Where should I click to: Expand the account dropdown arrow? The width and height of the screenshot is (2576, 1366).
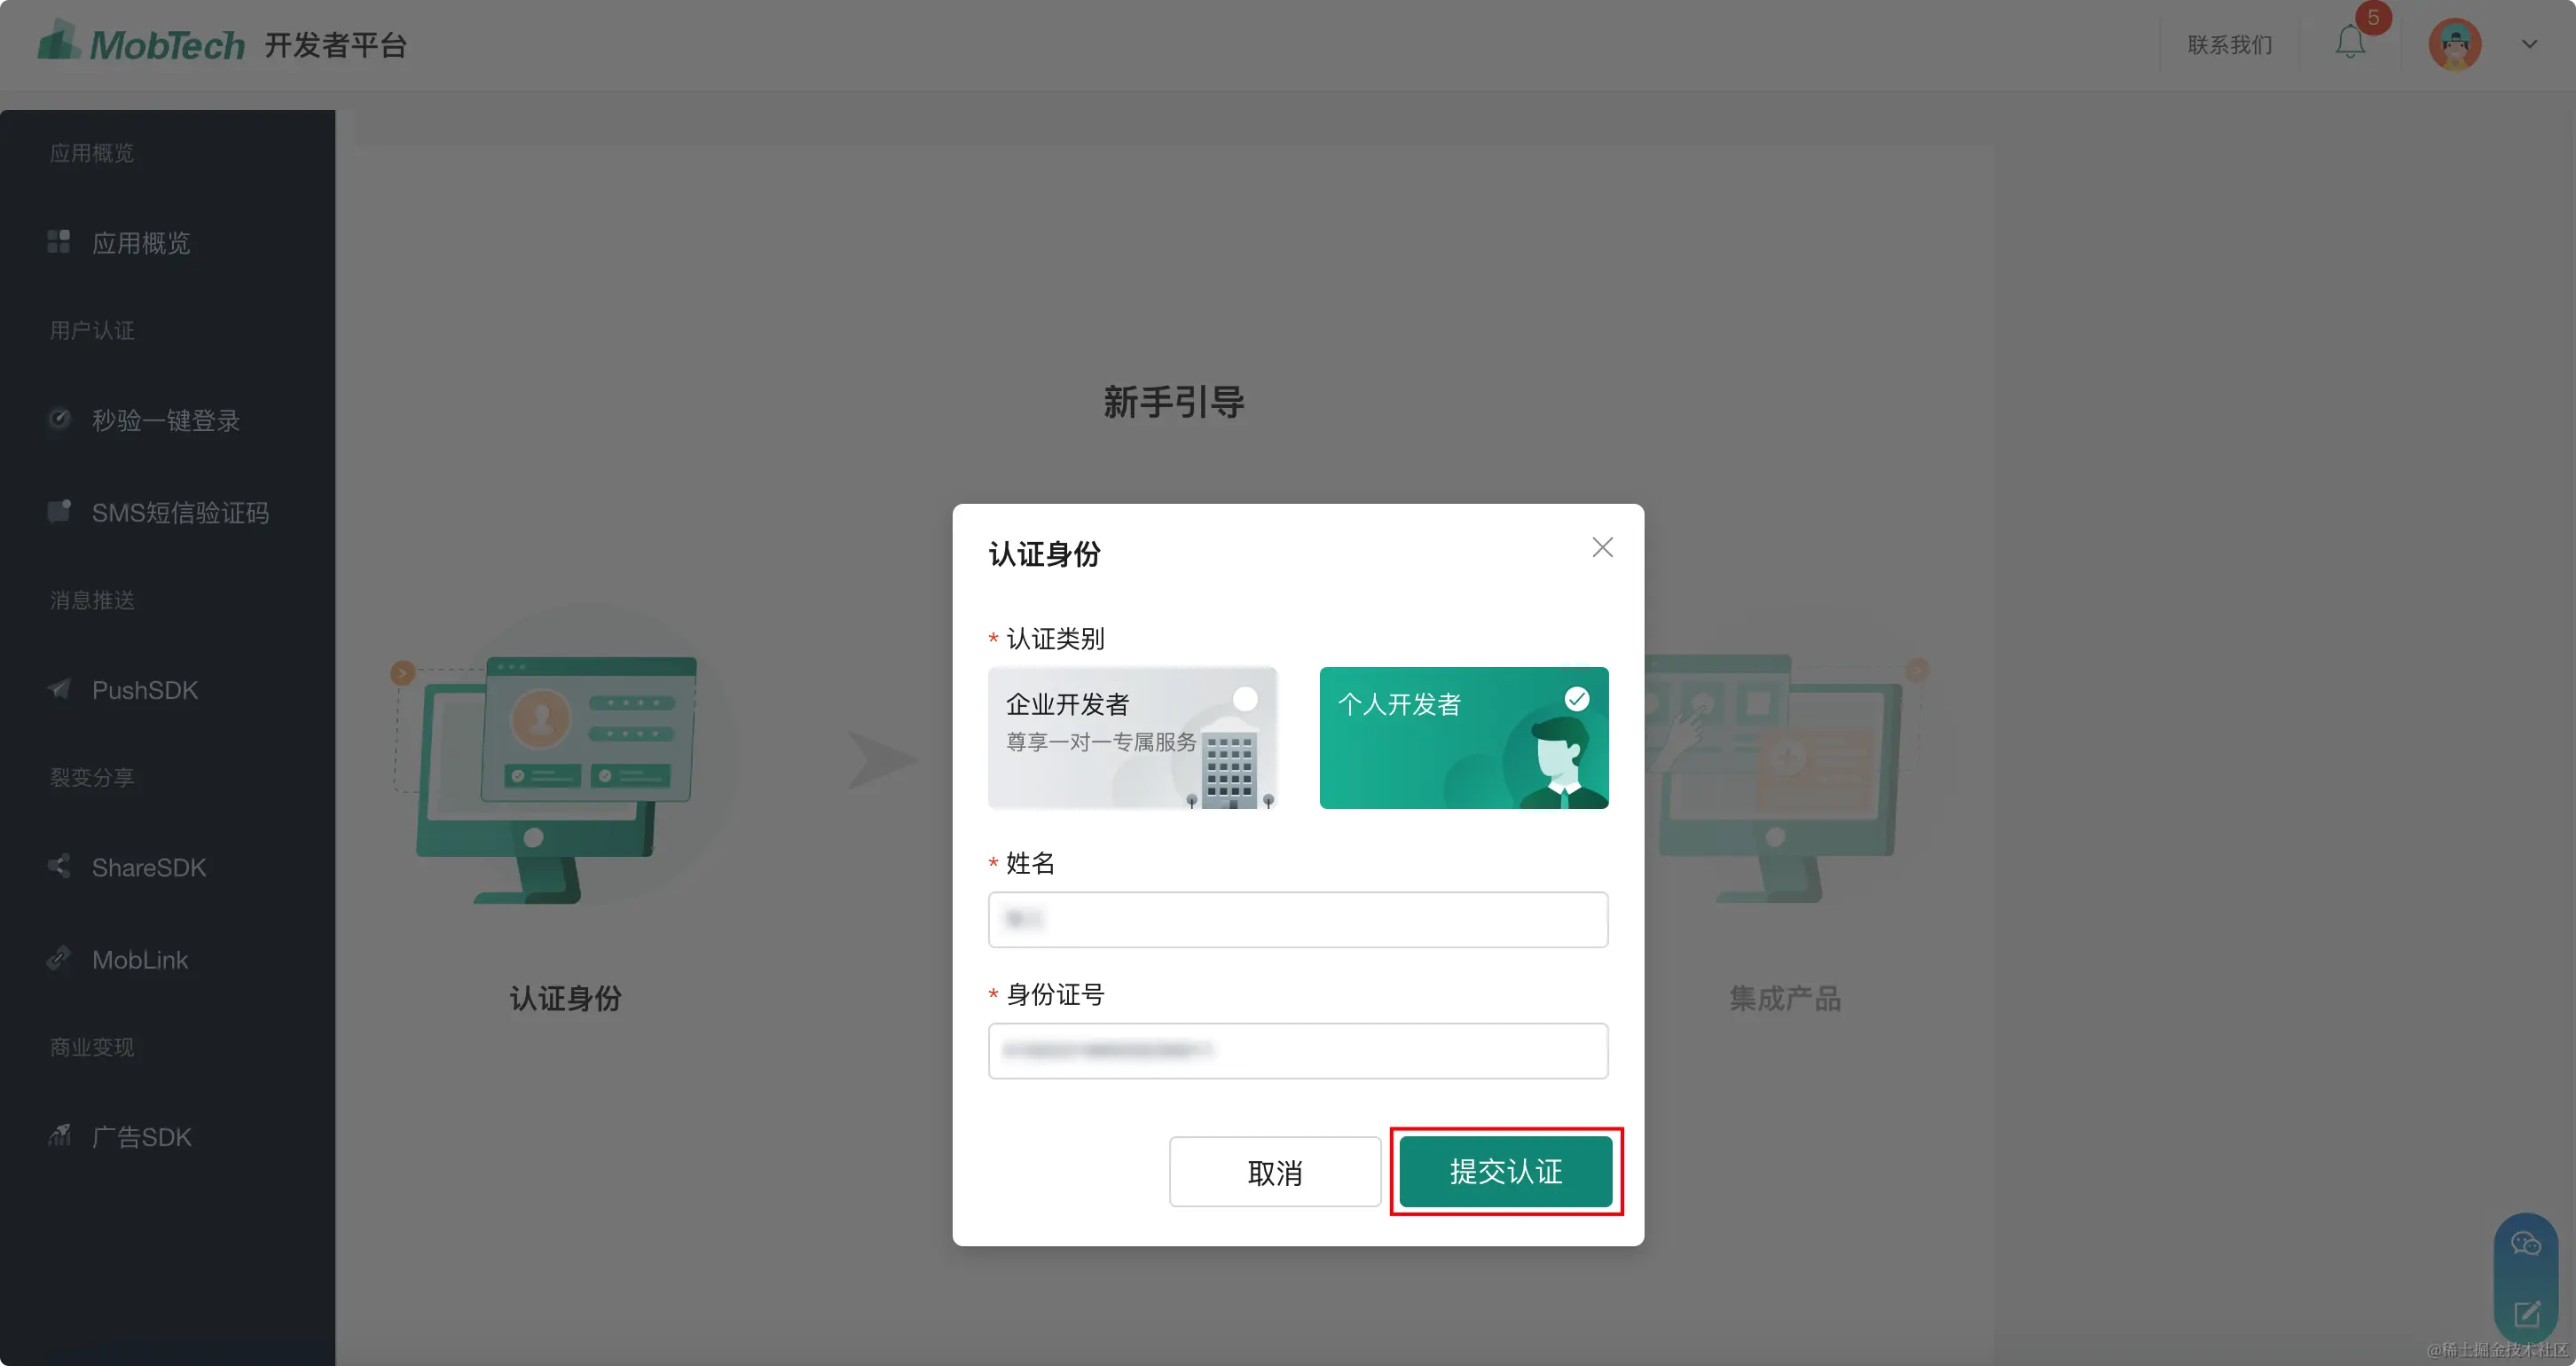[2529, 44]
